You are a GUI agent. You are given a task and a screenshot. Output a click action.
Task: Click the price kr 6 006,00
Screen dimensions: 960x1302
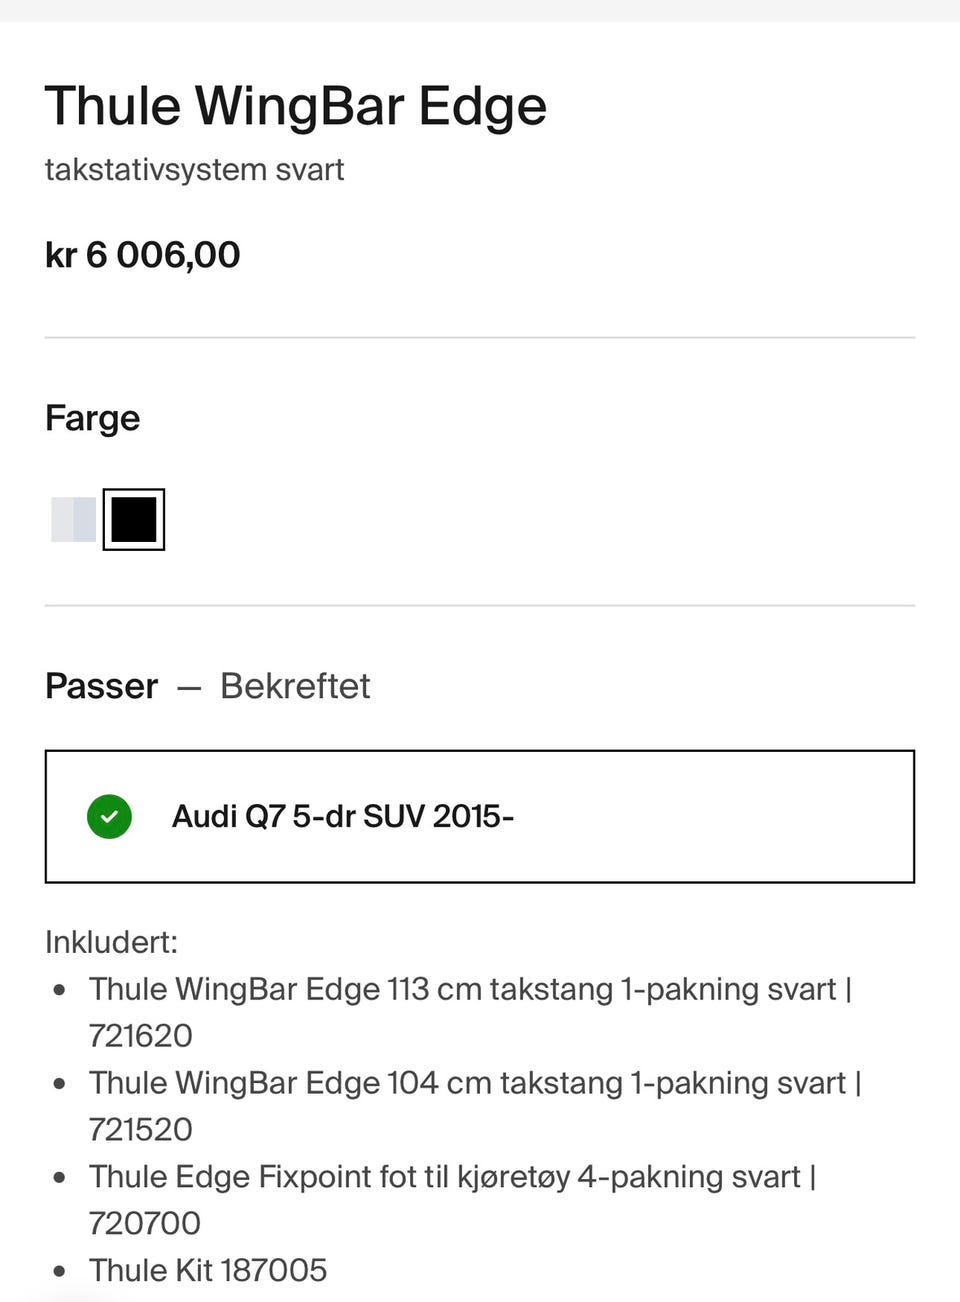coord(143,255)
